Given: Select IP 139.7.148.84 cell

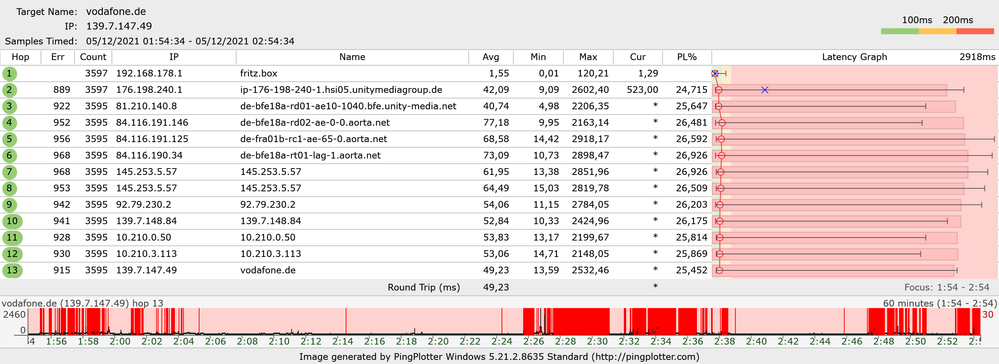Looking at the screenshot, I should click(147, 221).
